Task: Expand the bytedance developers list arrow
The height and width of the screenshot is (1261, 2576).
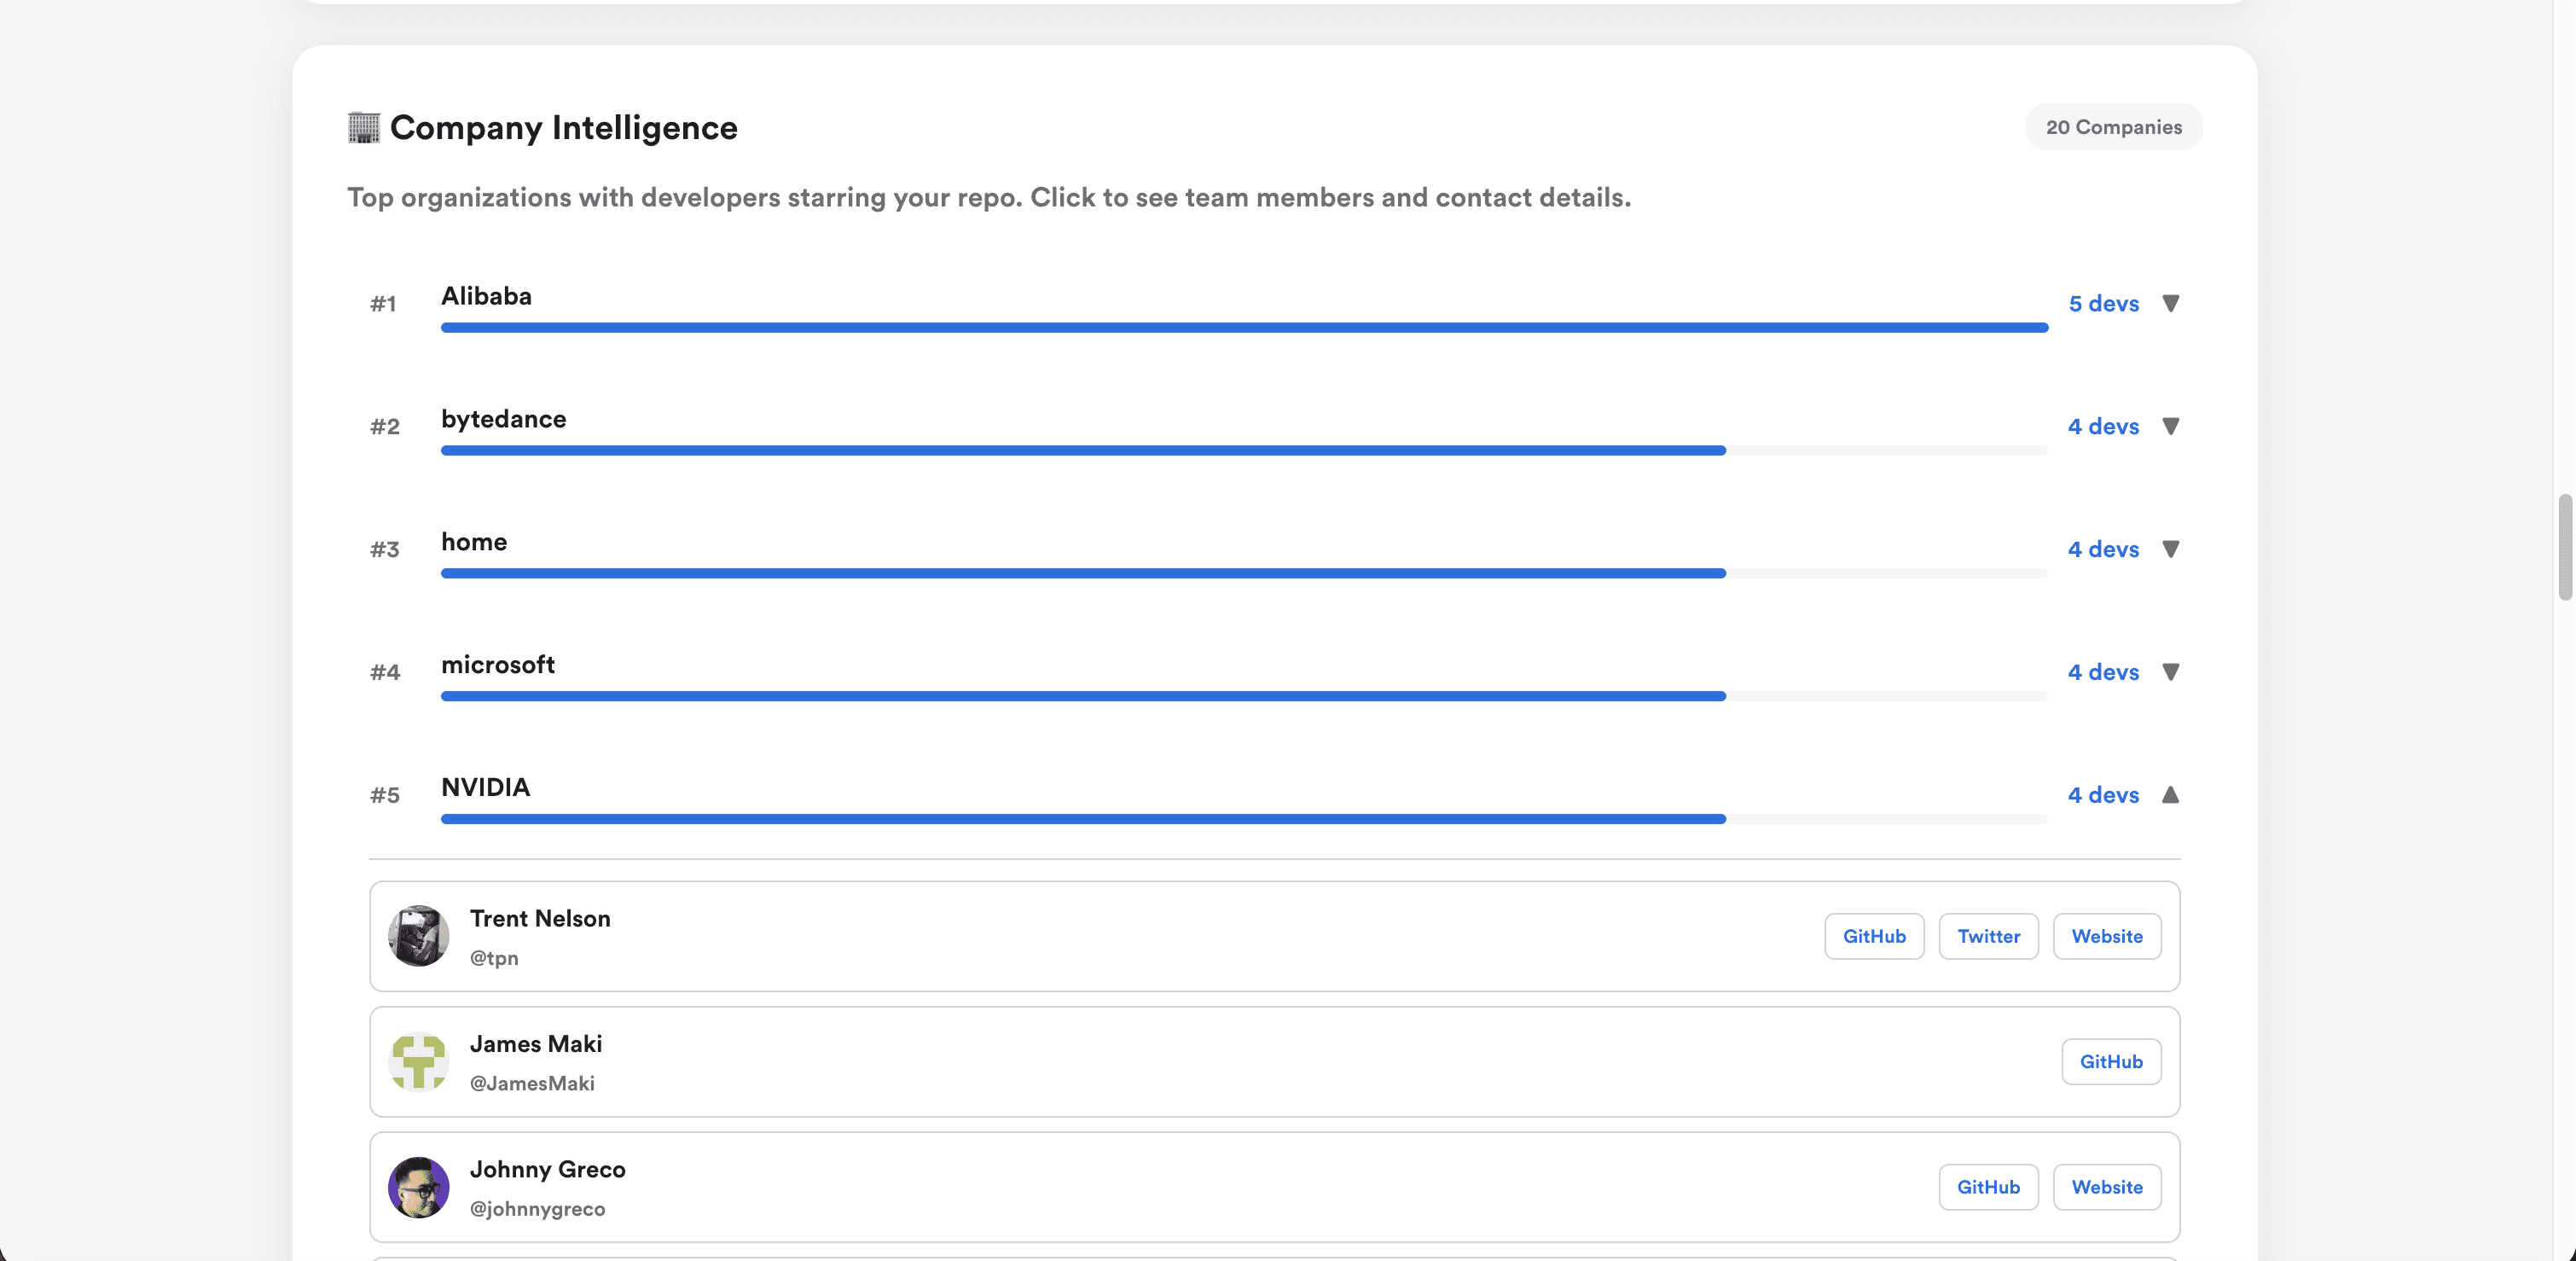Action: (2170, 426)
